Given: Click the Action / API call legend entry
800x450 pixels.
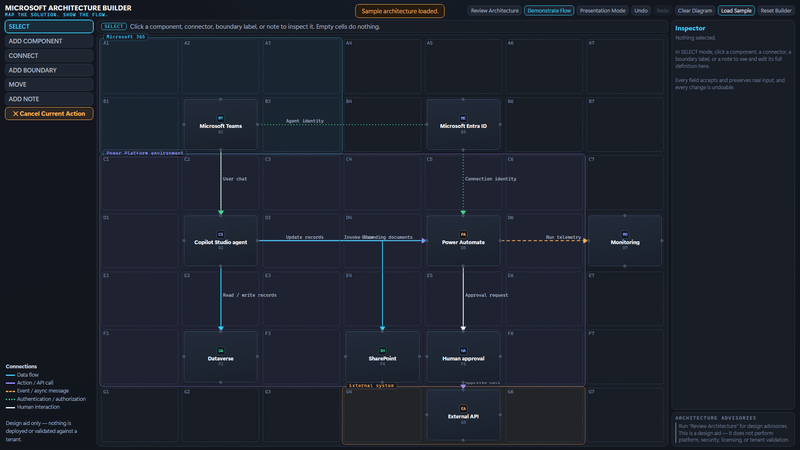Looking at the screenshot, I should click(29, 383).
